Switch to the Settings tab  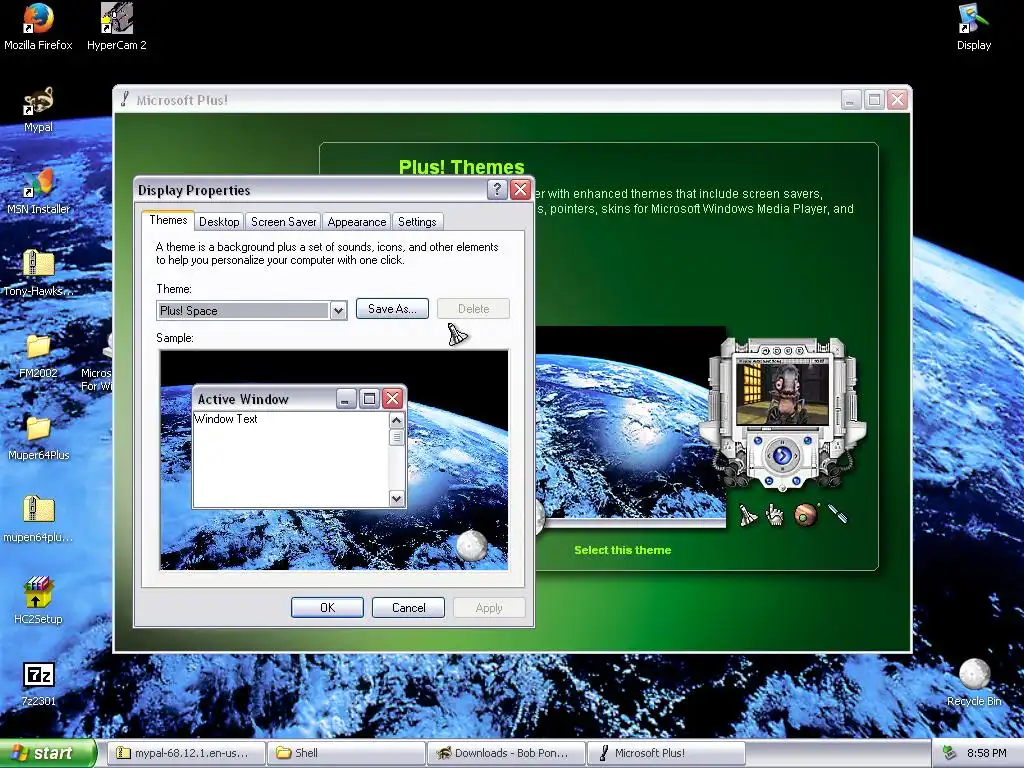(x=417, y=222)
